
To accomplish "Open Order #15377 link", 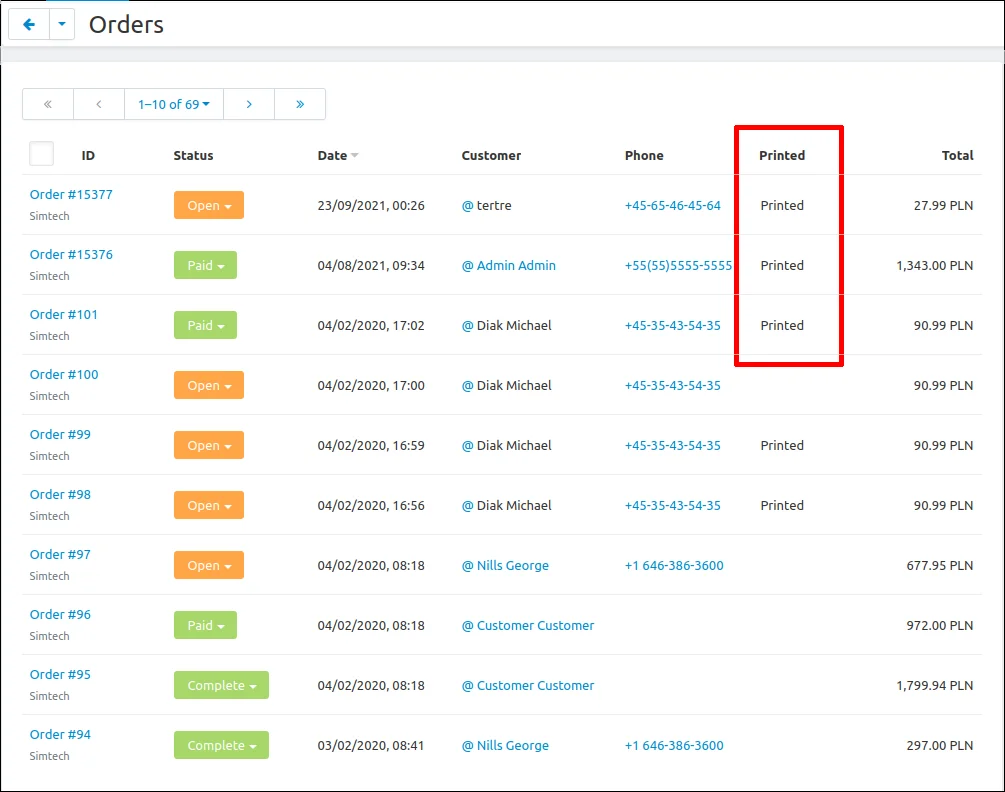I will pos(71,194).
